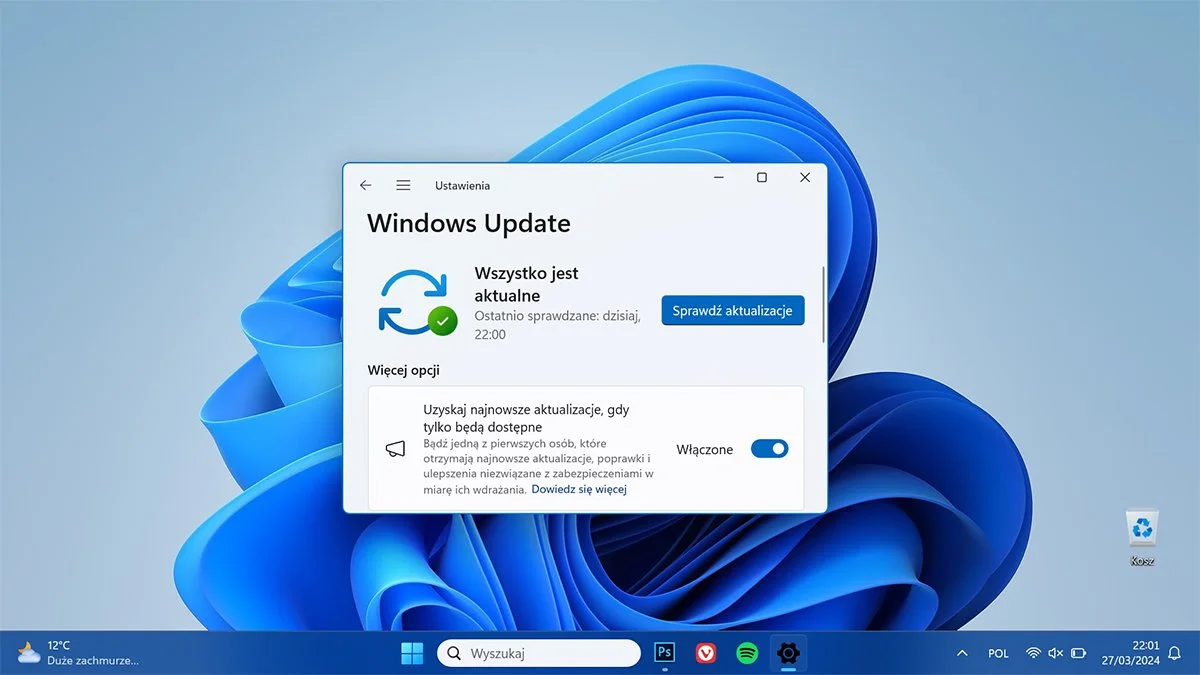
Task: Click the Wi-Fi icon in the system tray
Action: [x=1033, y=652]
